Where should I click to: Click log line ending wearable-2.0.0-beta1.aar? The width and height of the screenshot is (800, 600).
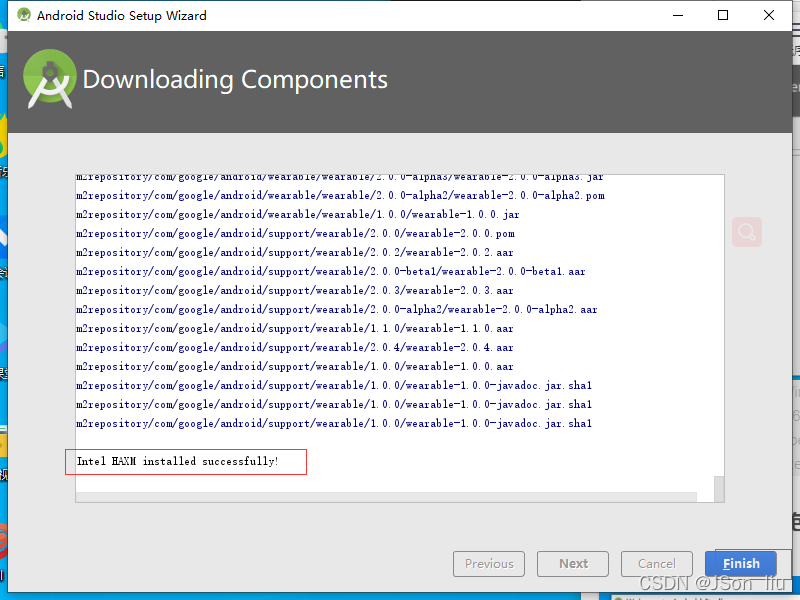coord(331,271)
